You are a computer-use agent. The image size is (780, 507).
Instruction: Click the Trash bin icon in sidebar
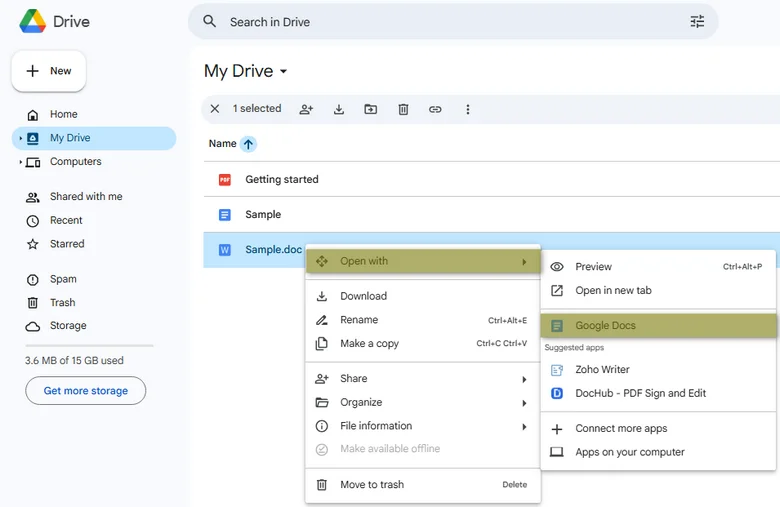[33, 303]
